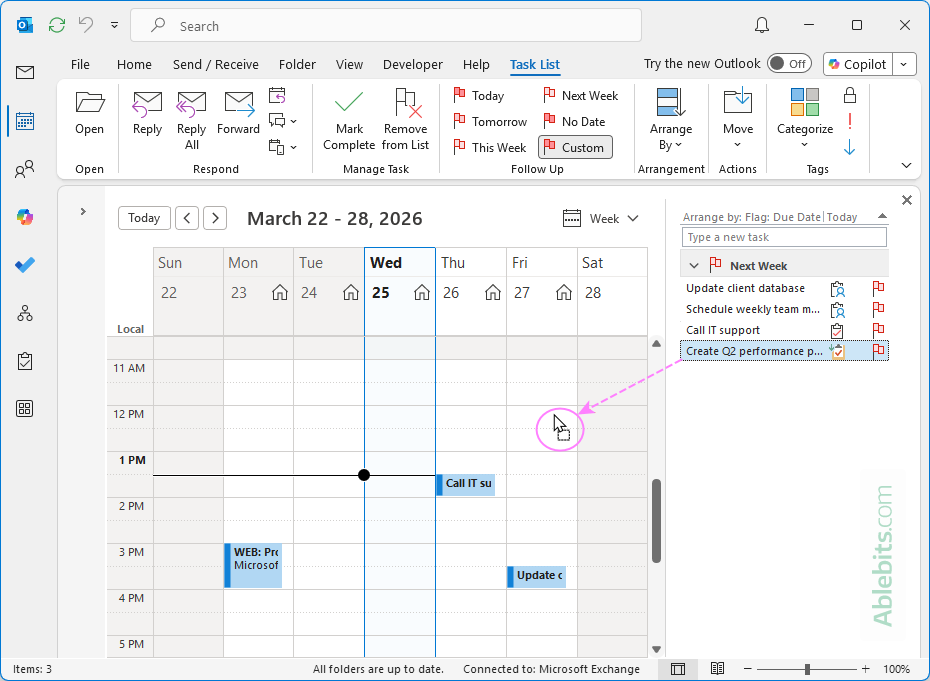Go to next week with forward arrow
The image size is (930, 681).
click(x=215, y=218)
